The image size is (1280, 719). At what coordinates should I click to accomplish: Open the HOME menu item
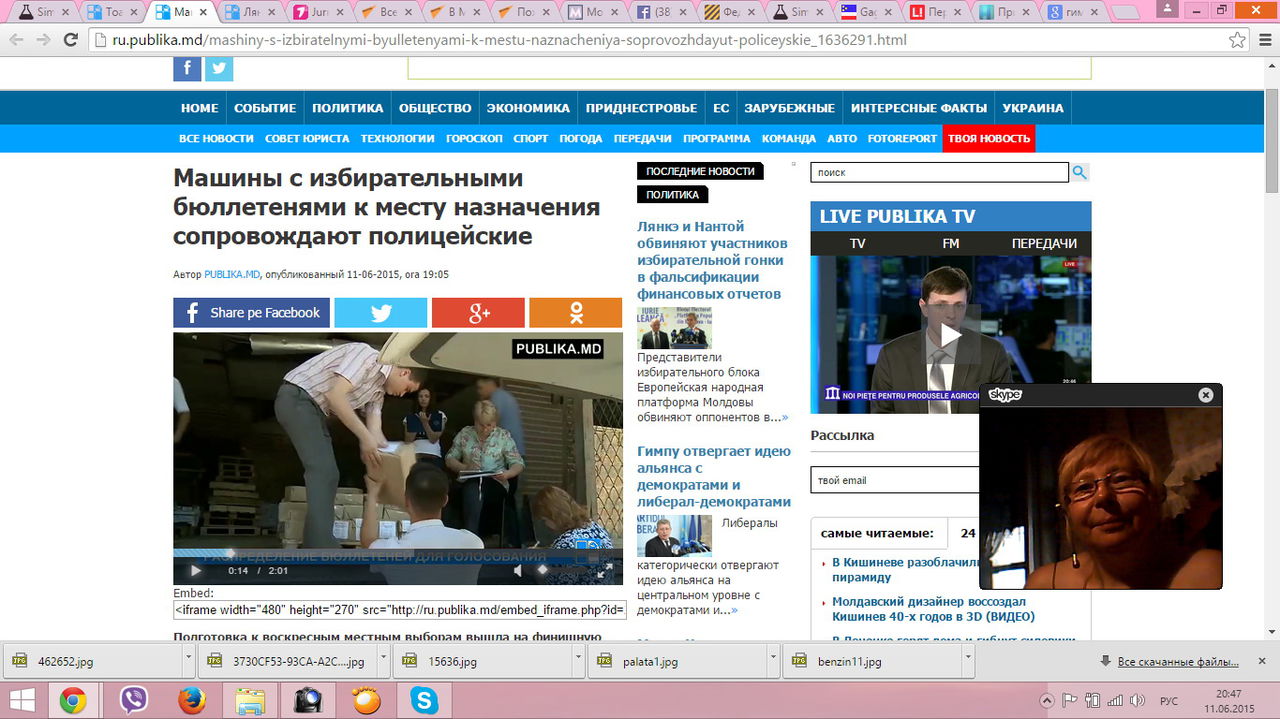click(x=199, y=108)
